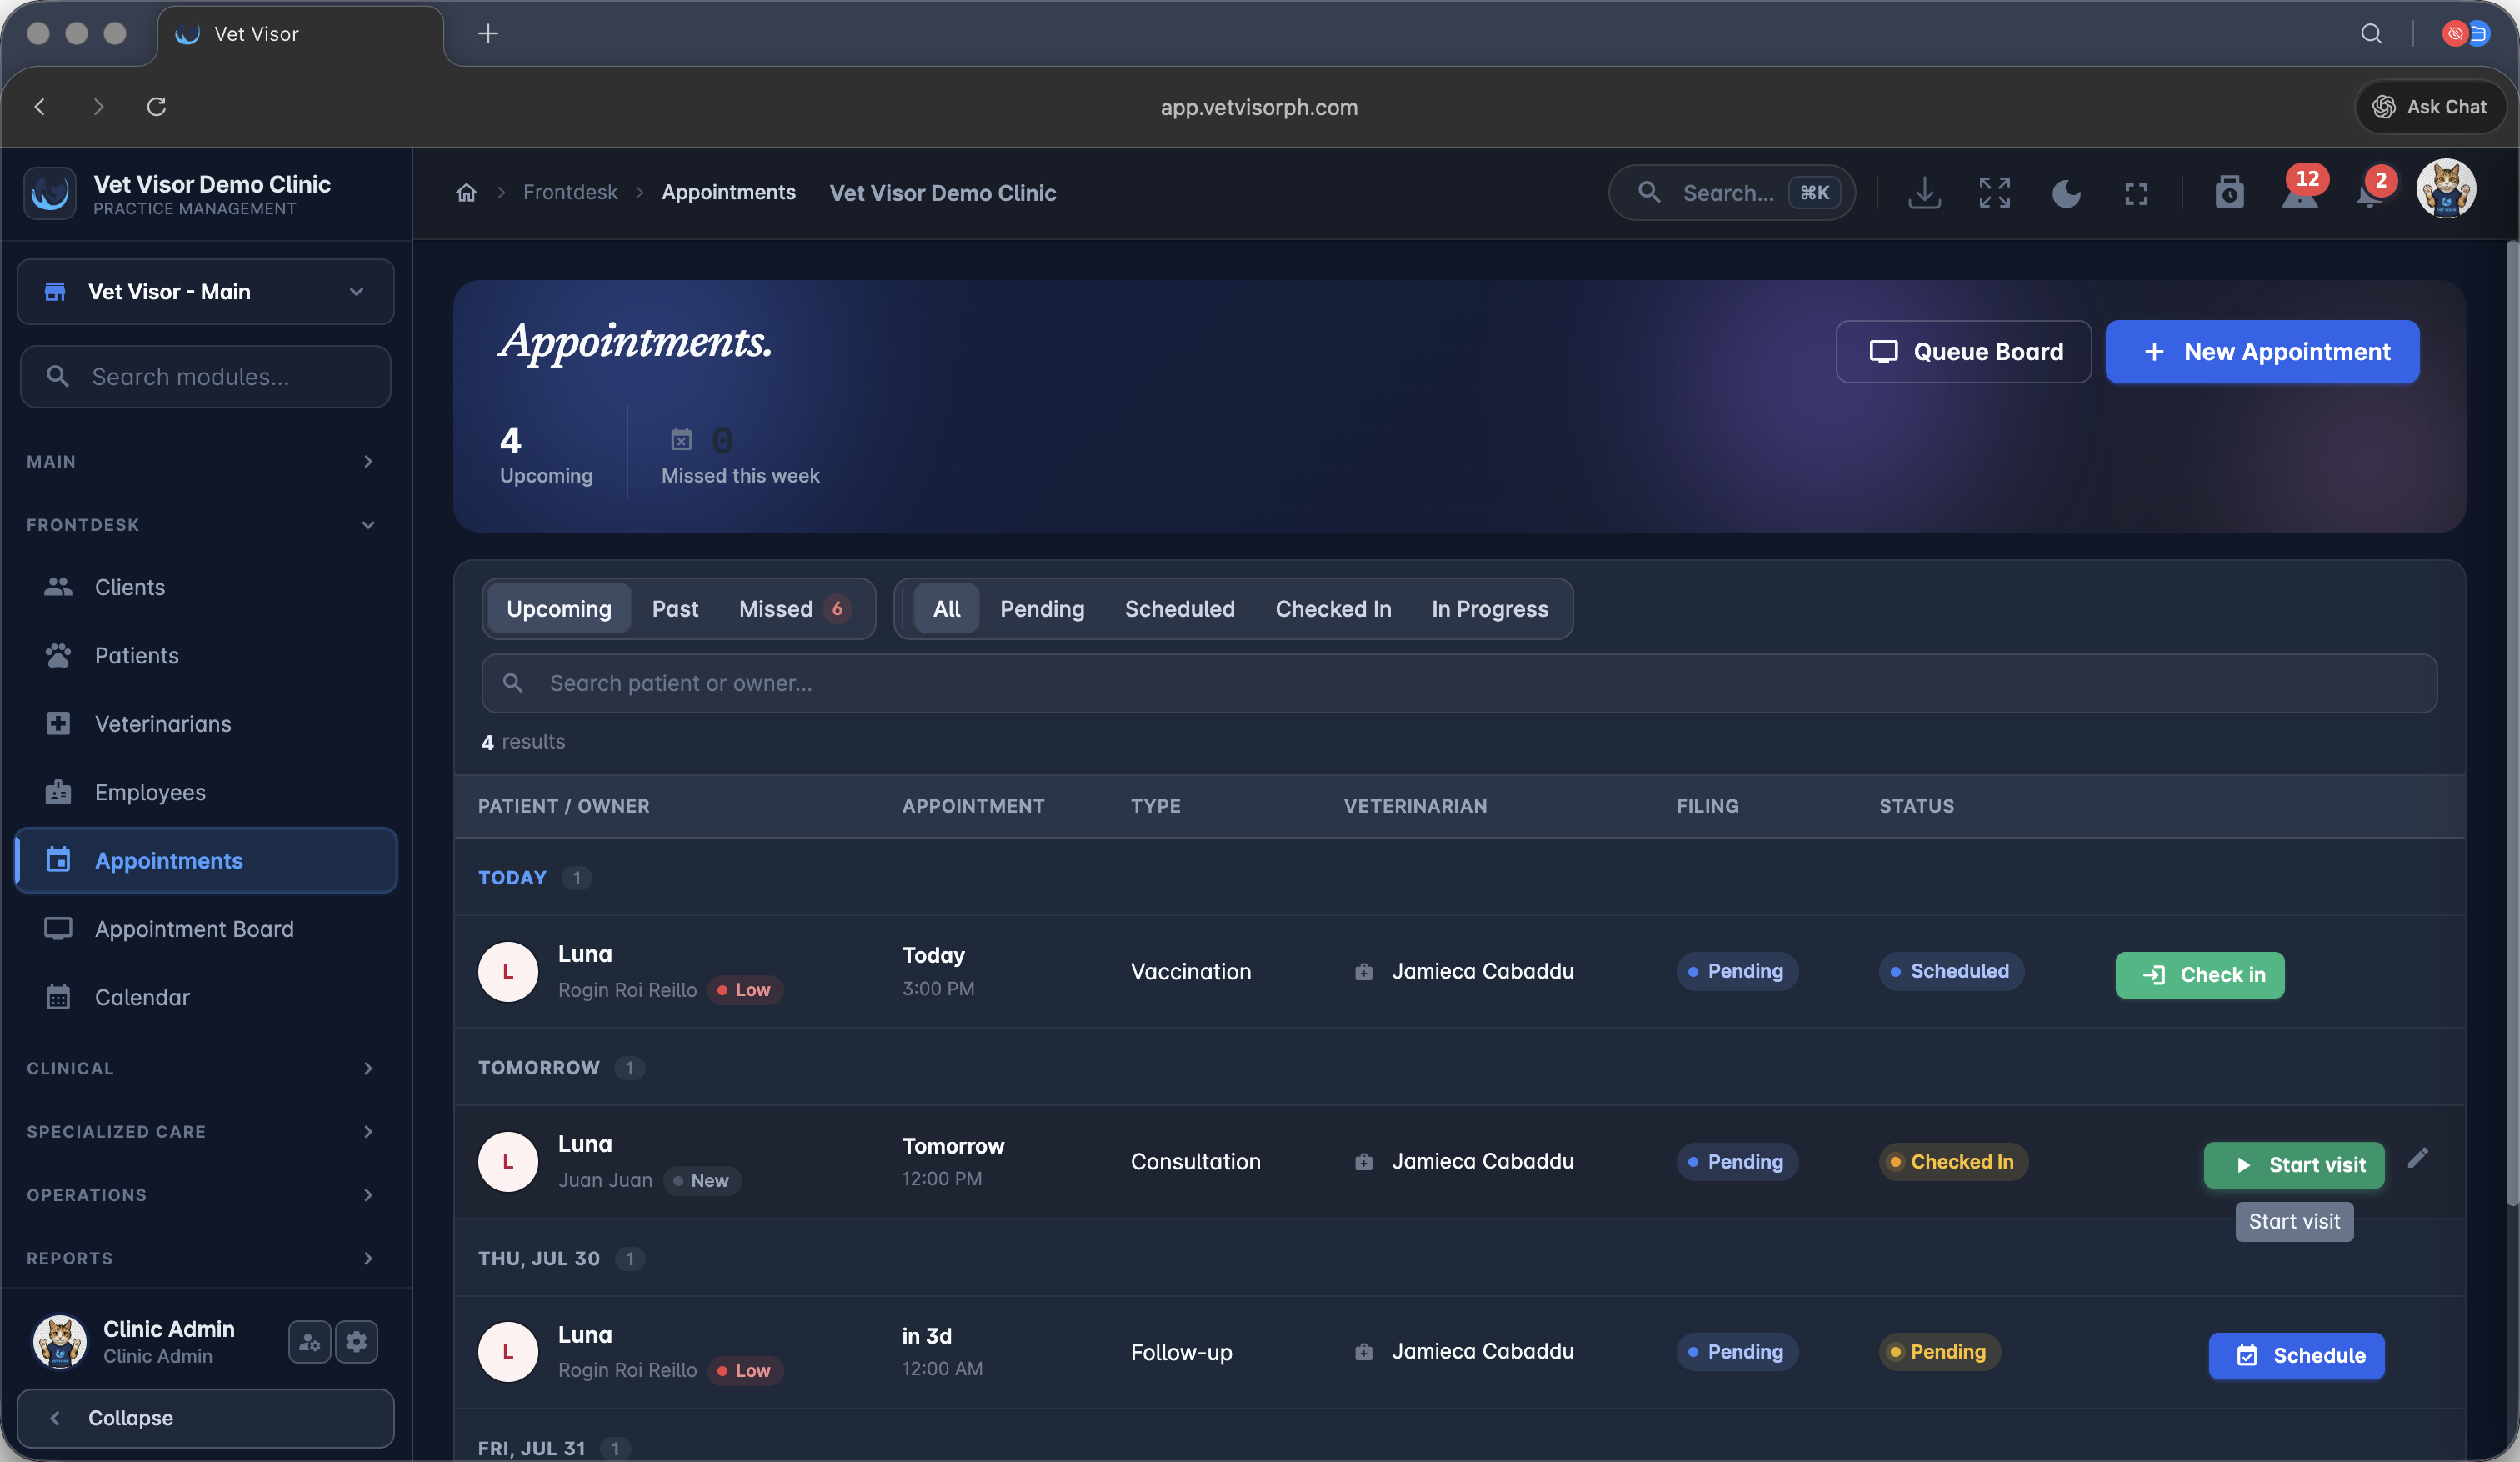
Task: Click the browser address bar URL
Action: coord(1259,107)
